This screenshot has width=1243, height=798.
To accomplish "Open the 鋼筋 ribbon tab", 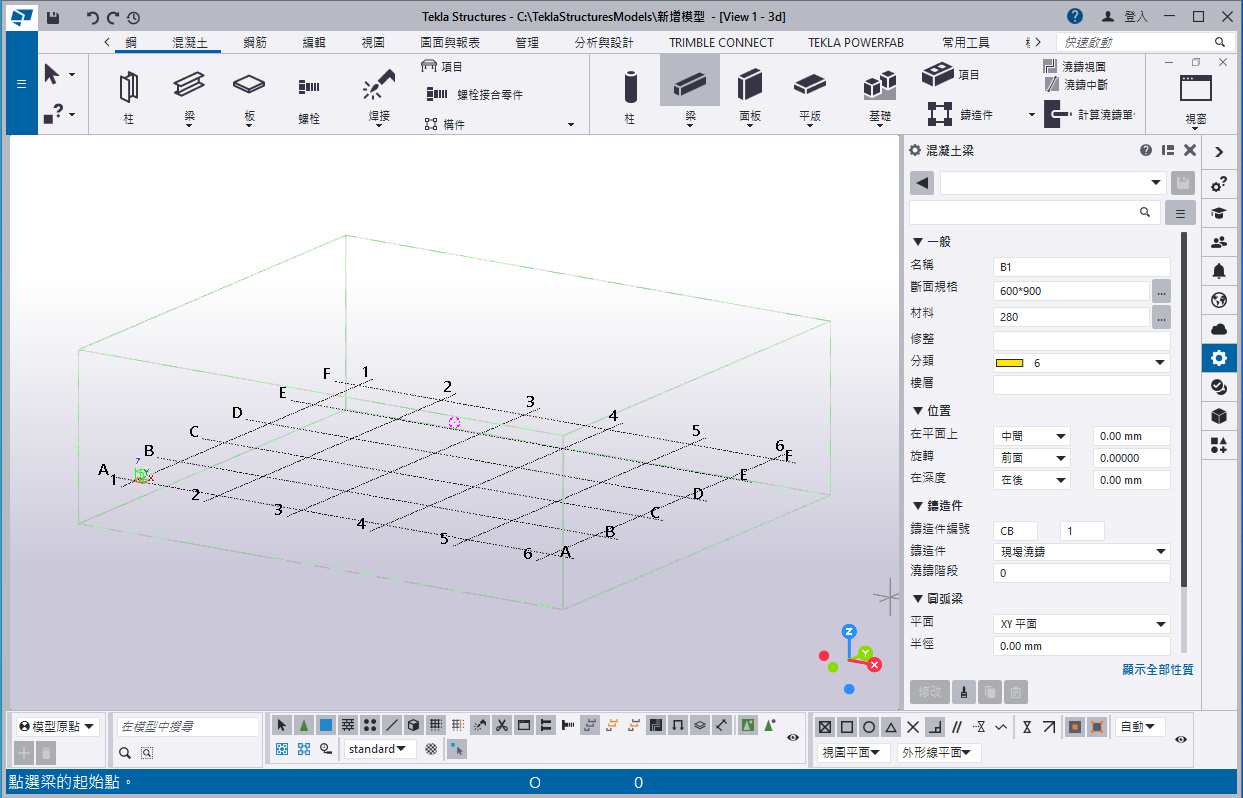I will 255,43.
